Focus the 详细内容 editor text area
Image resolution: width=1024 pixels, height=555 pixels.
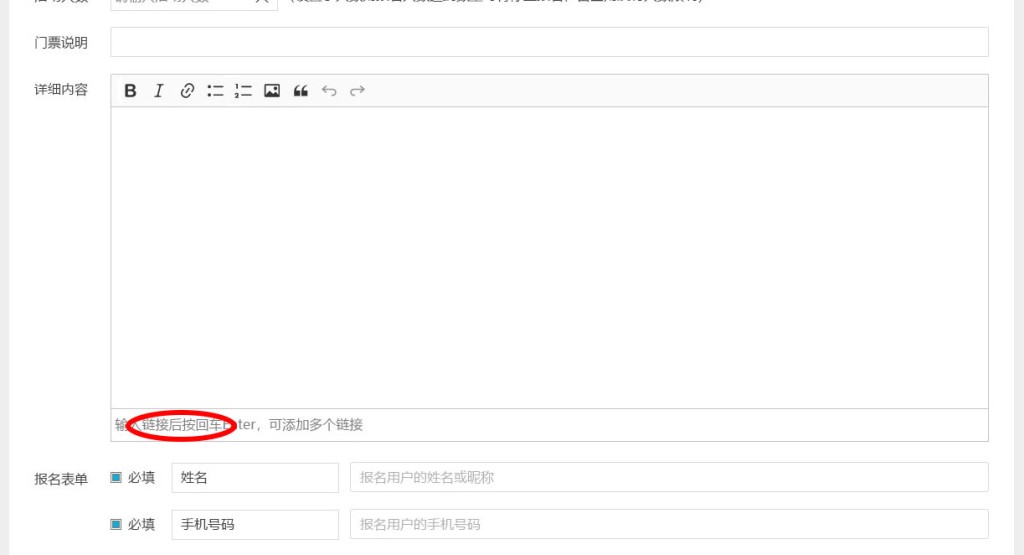pos(549,258)
